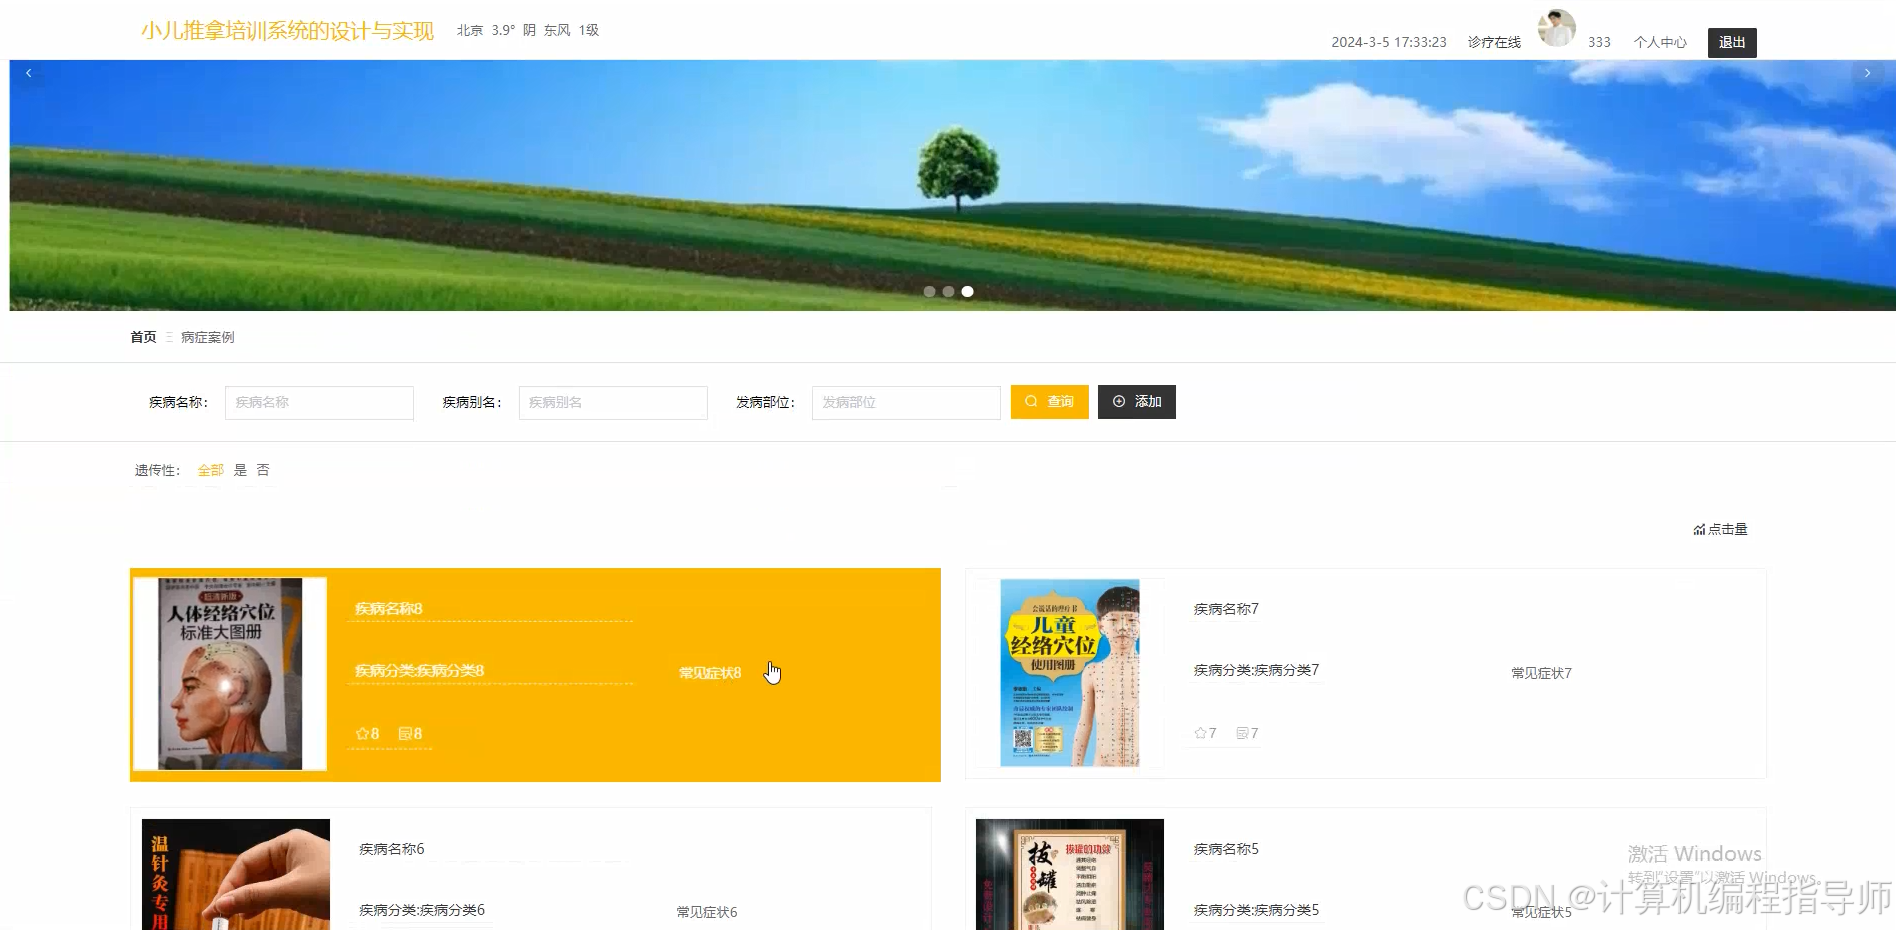Select 是 for the 遗传性 filter
This screenshot has height=930, width=1896.
pos(240,470)
